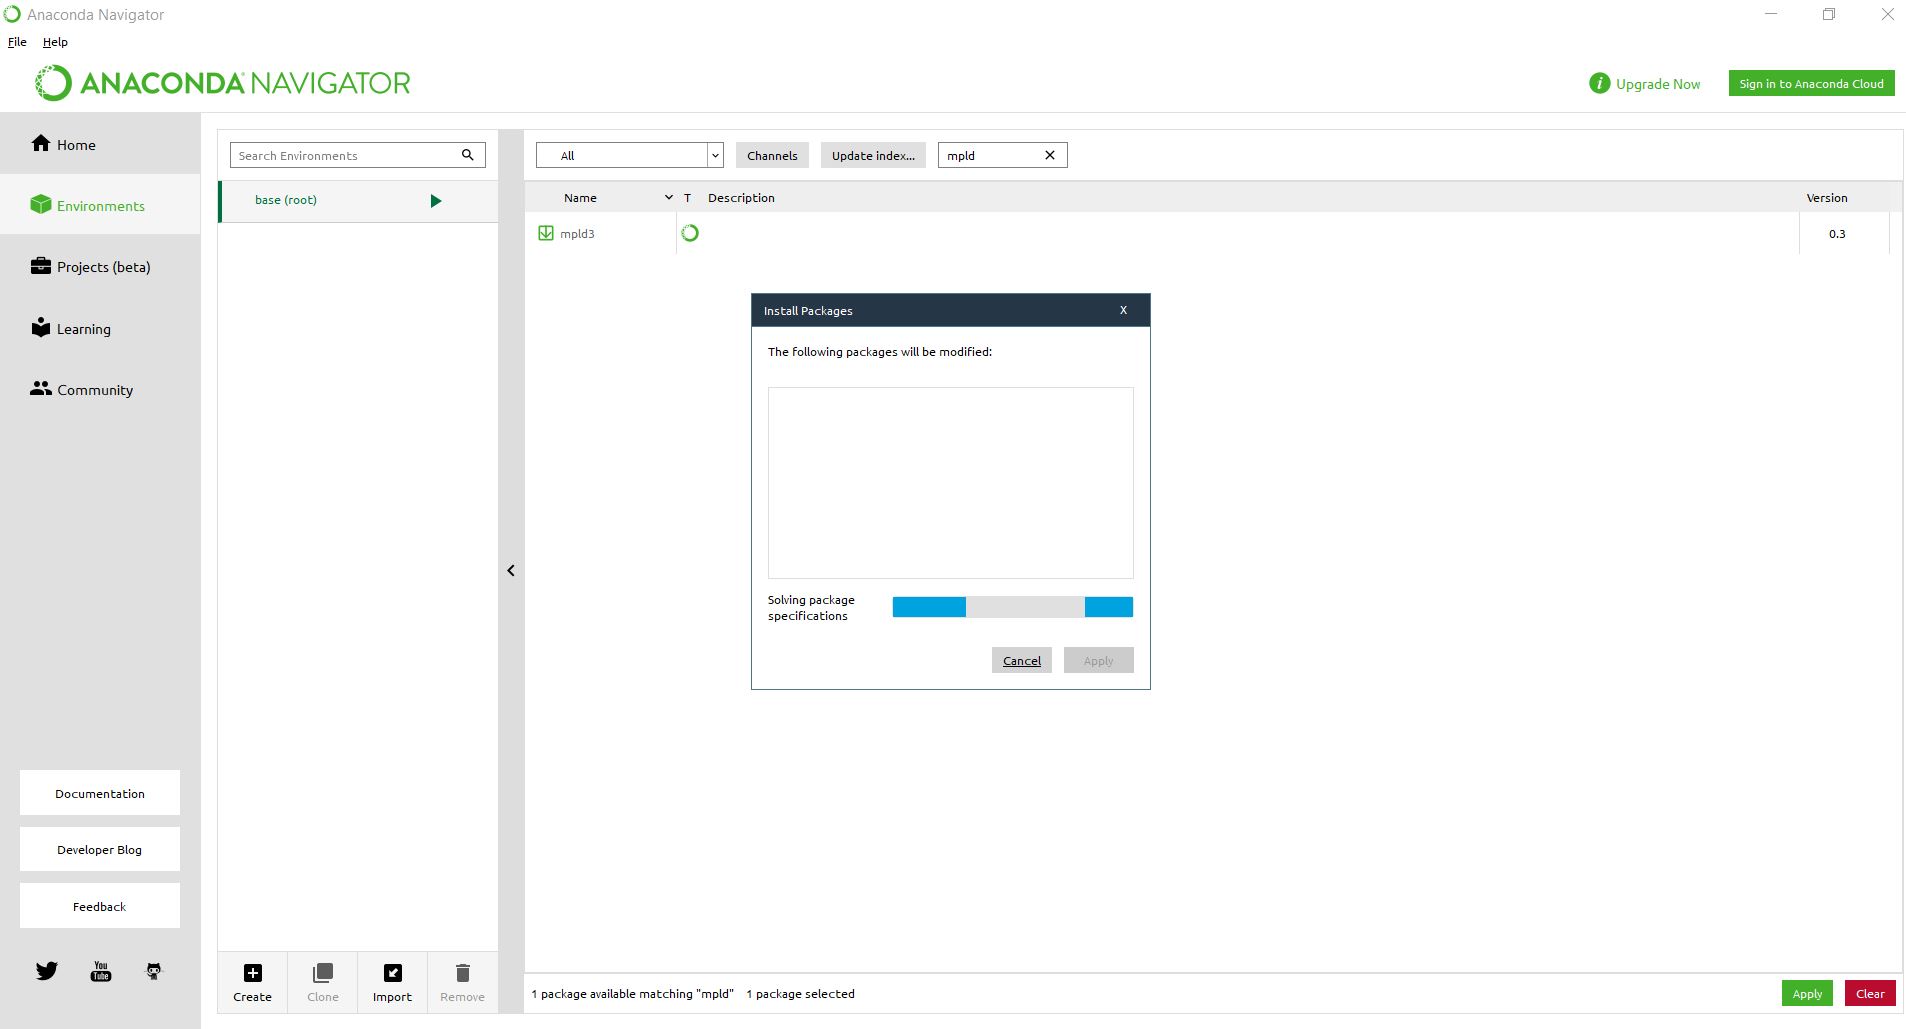Screen dimensions: 1906x1029
Task: Import an environment
Action: [x=392, y=982]
